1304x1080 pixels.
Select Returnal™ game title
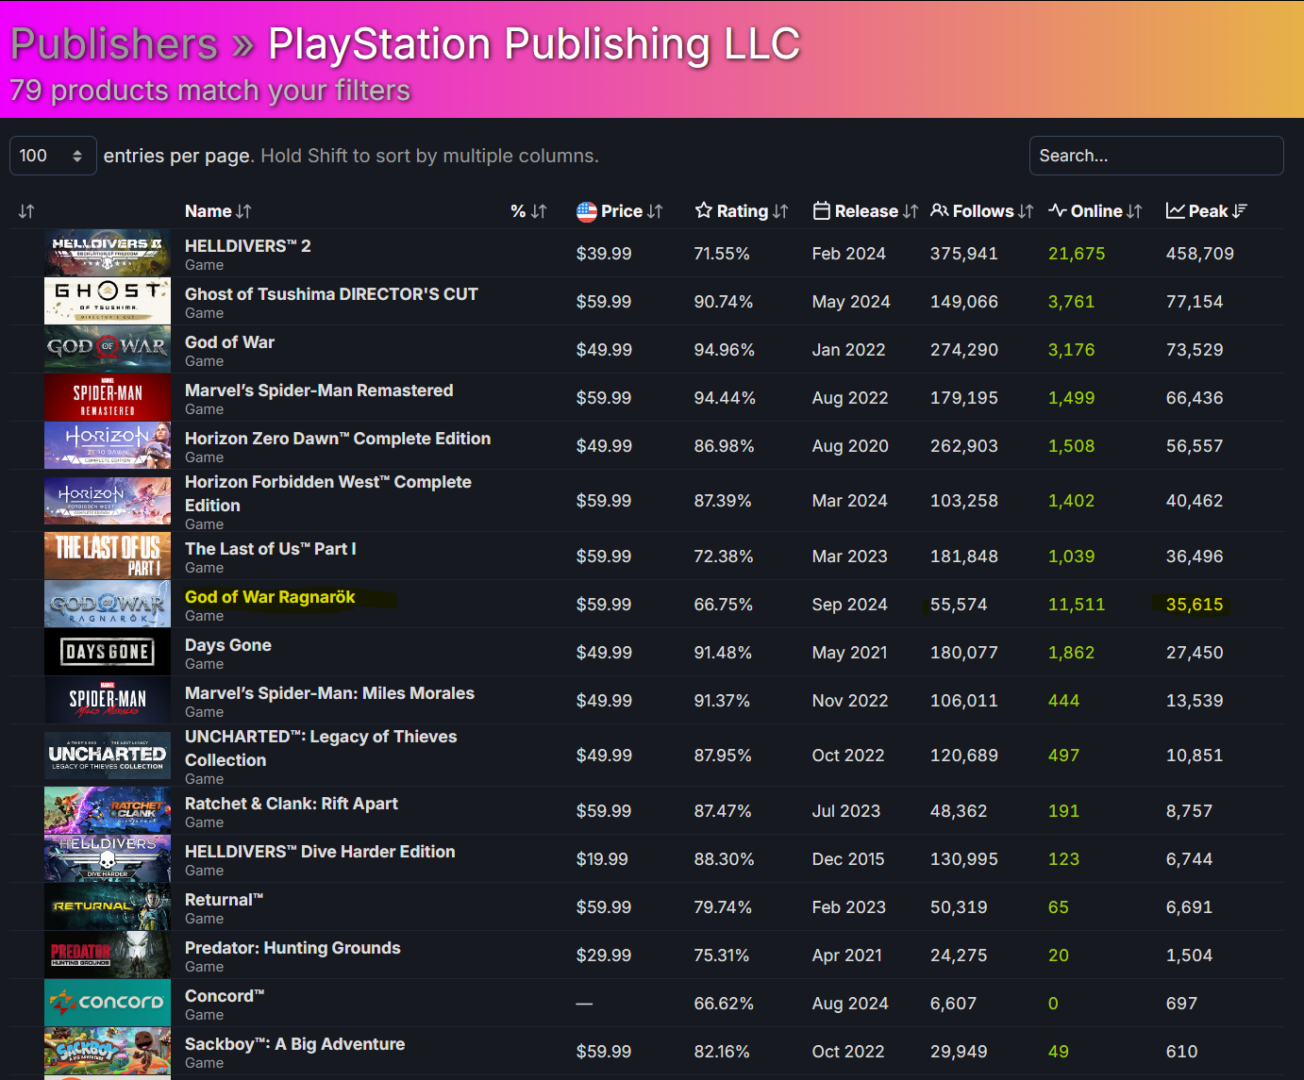click(223, 900)
